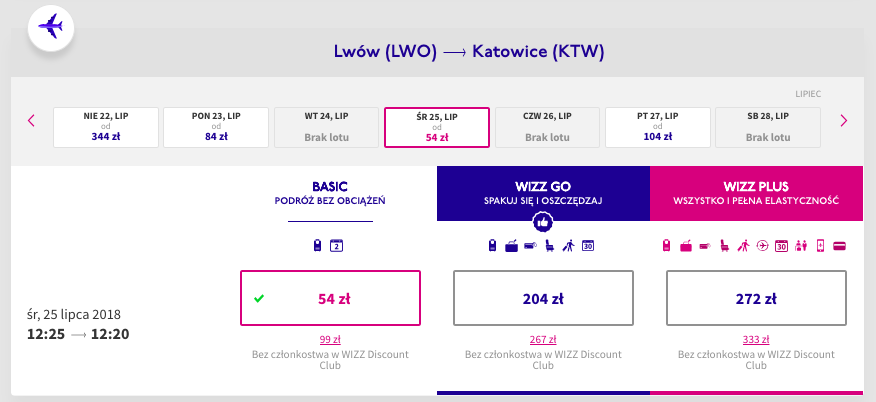Viewport: 876px width, 402px height.
Task: Open the 333 zł non-member price link
Action: [756, 339]
